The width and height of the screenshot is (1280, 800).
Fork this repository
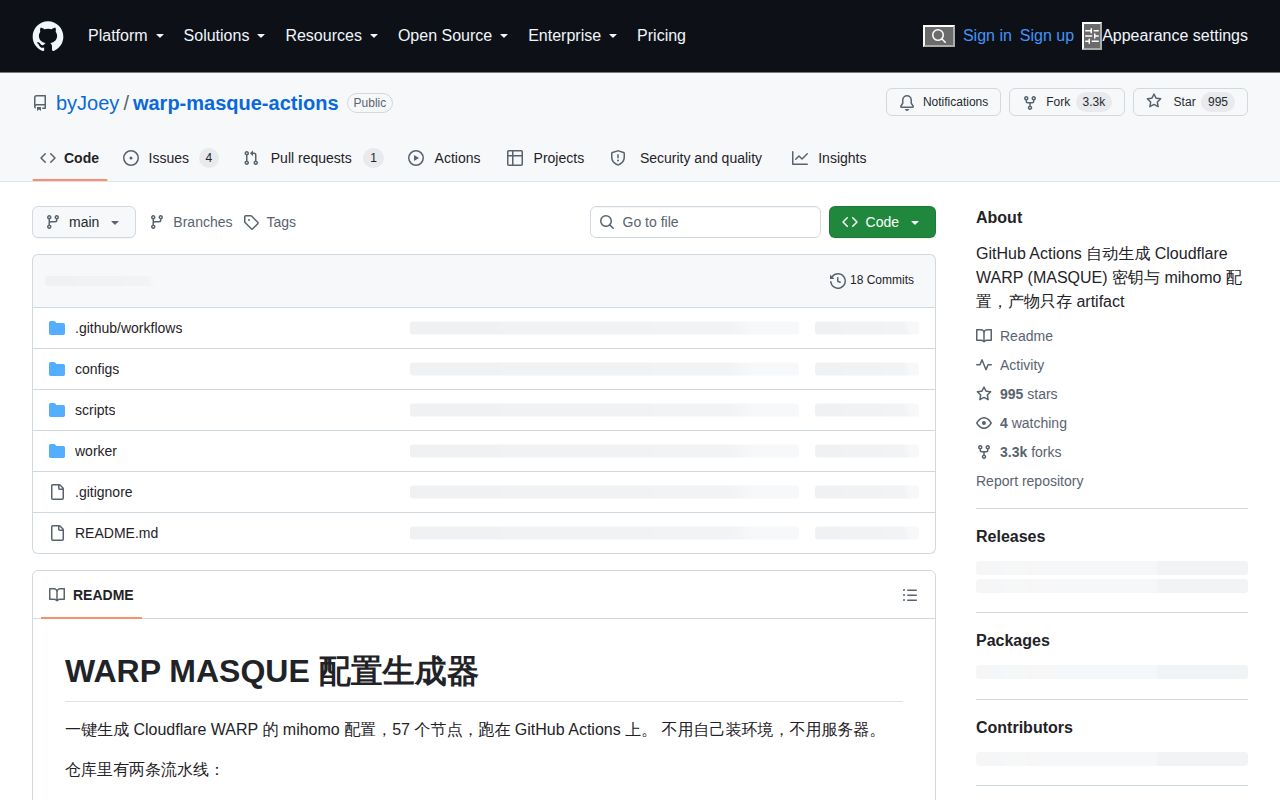(x=1066, y=102)
